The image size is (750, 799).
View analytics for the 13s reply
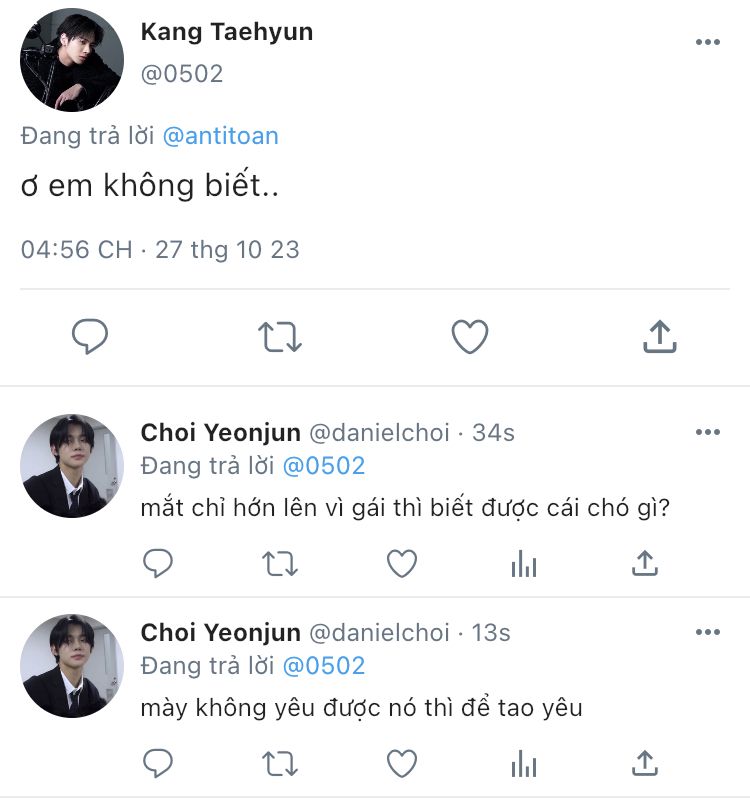point(523,764)
